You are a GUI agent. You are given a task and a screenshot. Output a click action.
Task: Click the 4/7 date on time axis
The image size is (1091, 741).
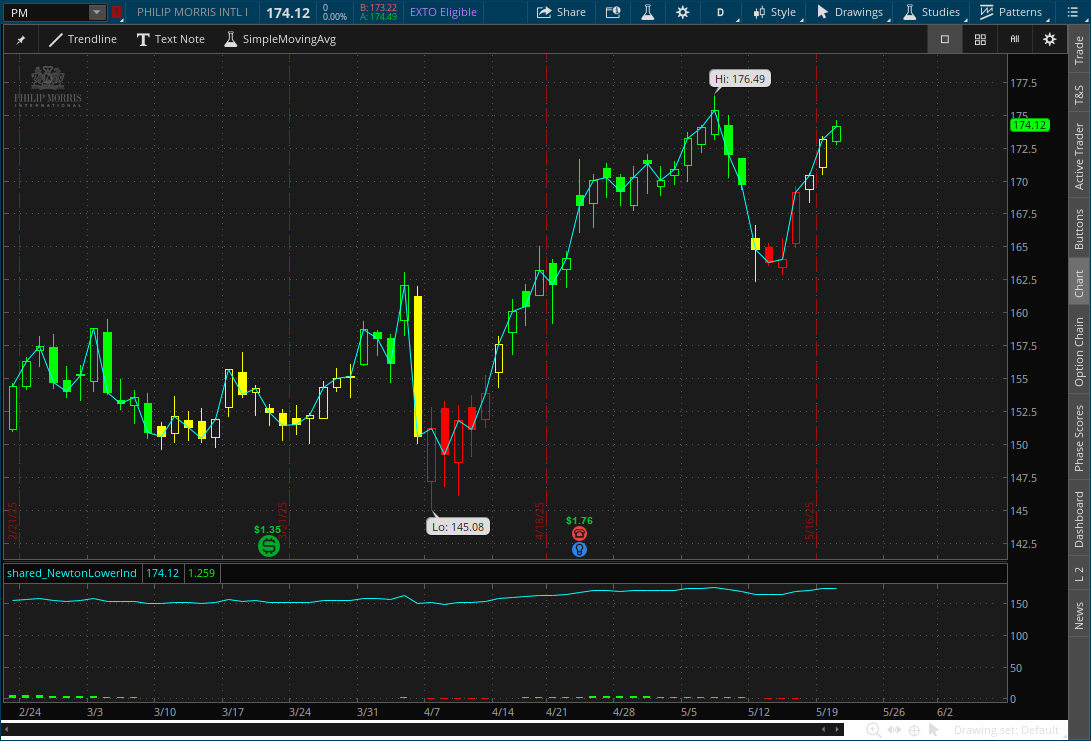(431, 712)
